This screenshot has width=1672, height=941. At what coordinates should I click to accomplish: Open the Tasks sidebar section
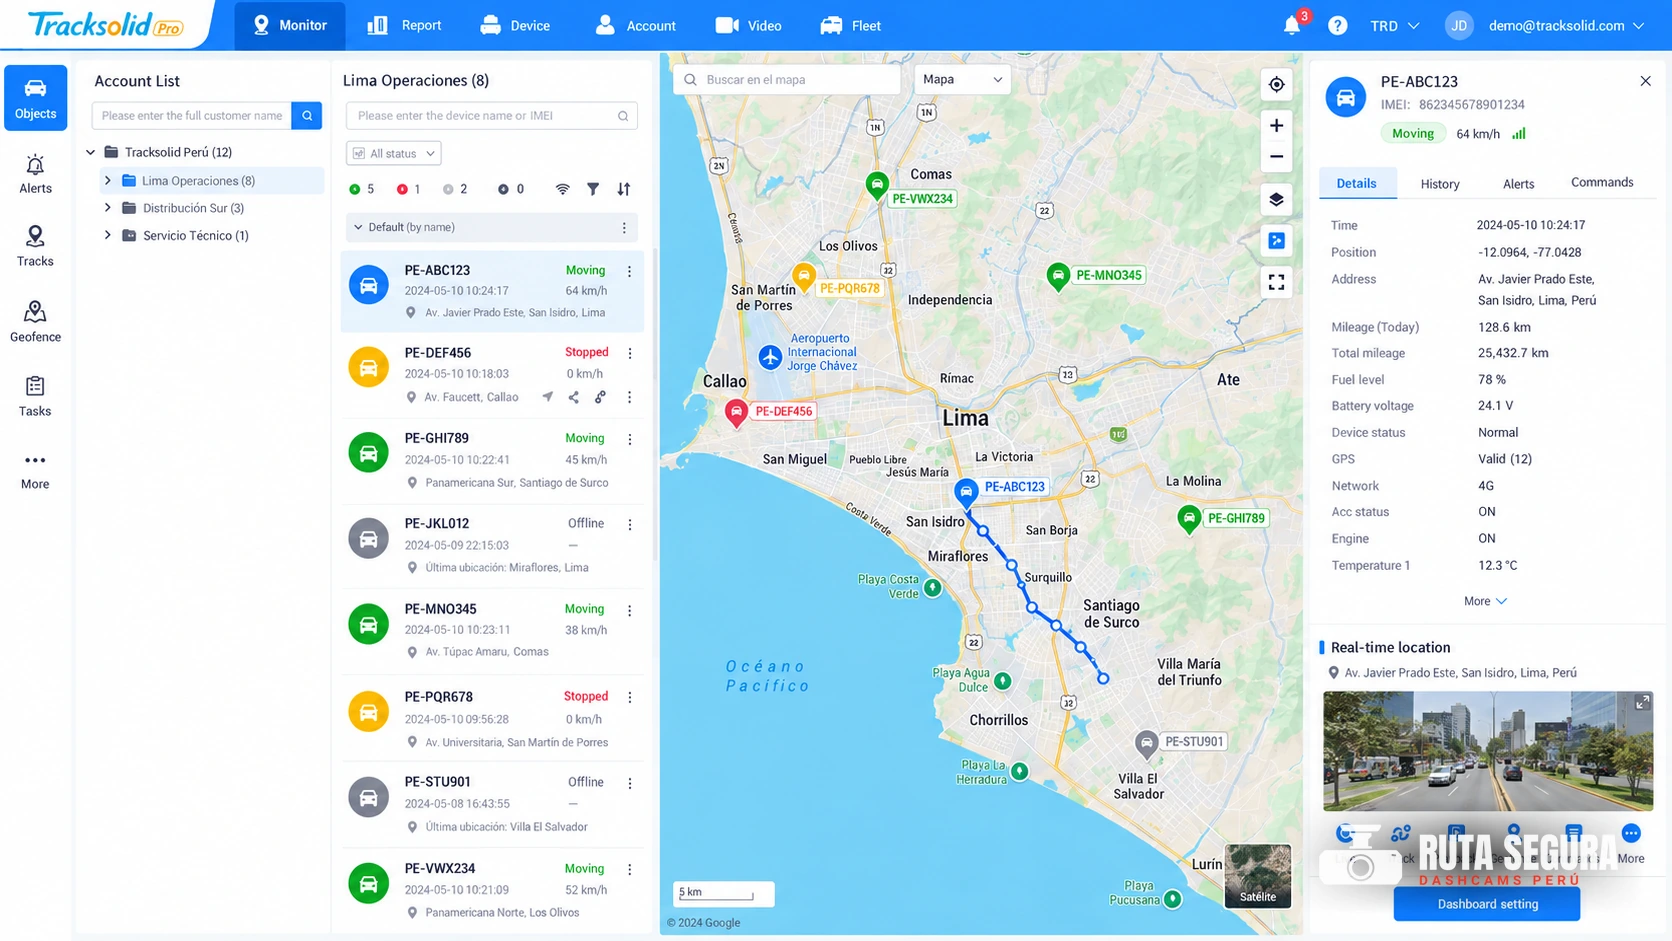coord(35,396)
